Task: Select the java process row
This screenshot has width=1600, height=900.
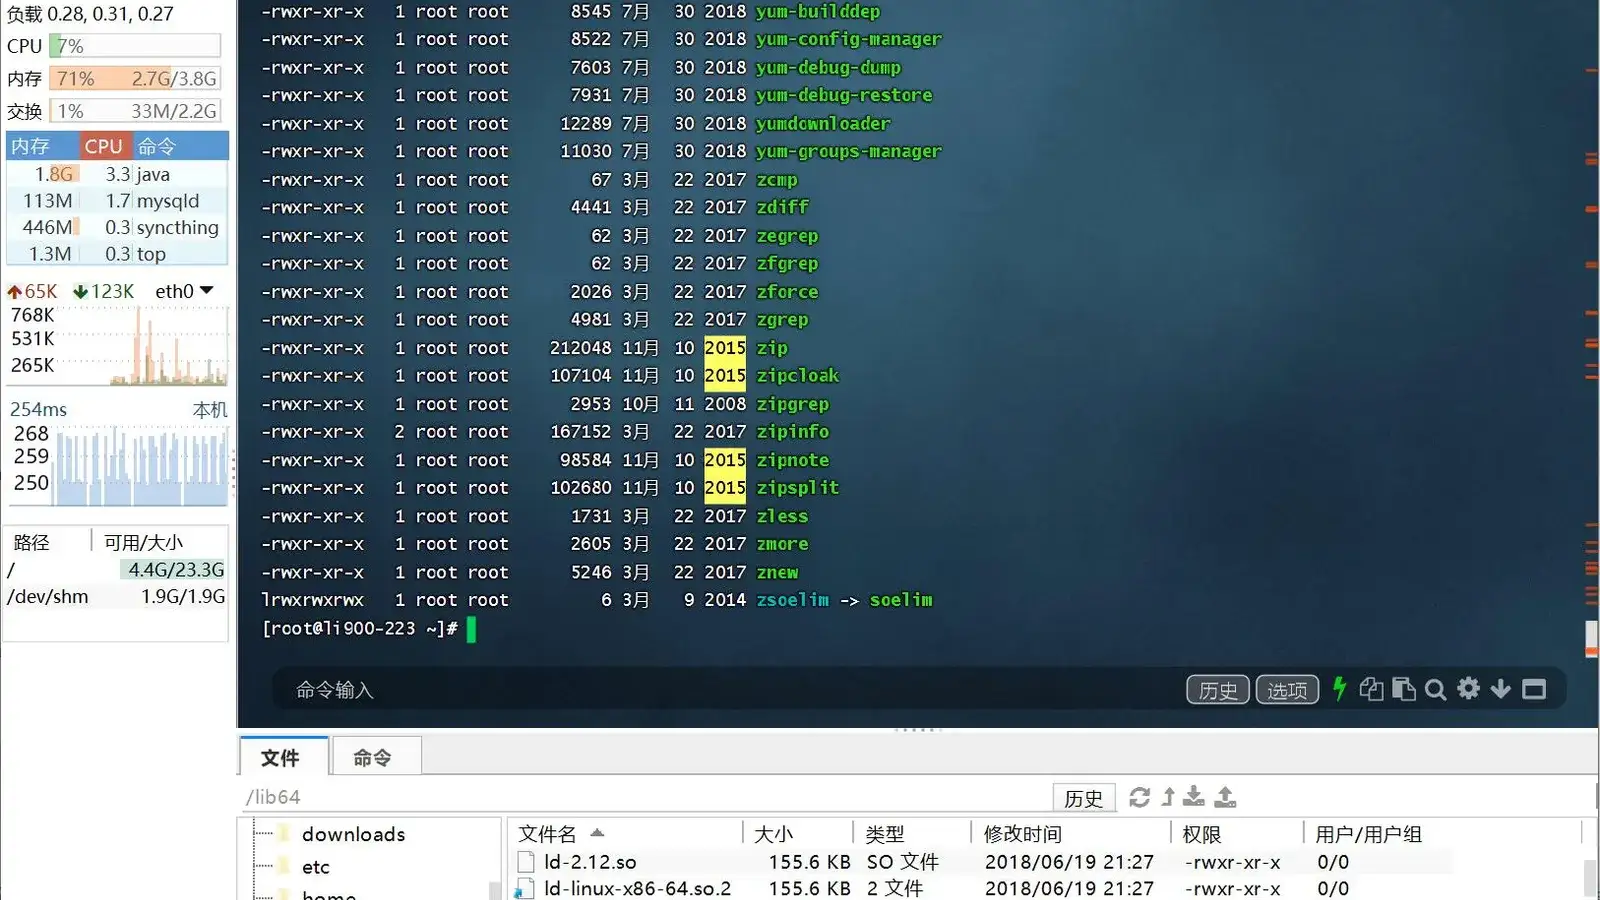Action: (118, 174)
